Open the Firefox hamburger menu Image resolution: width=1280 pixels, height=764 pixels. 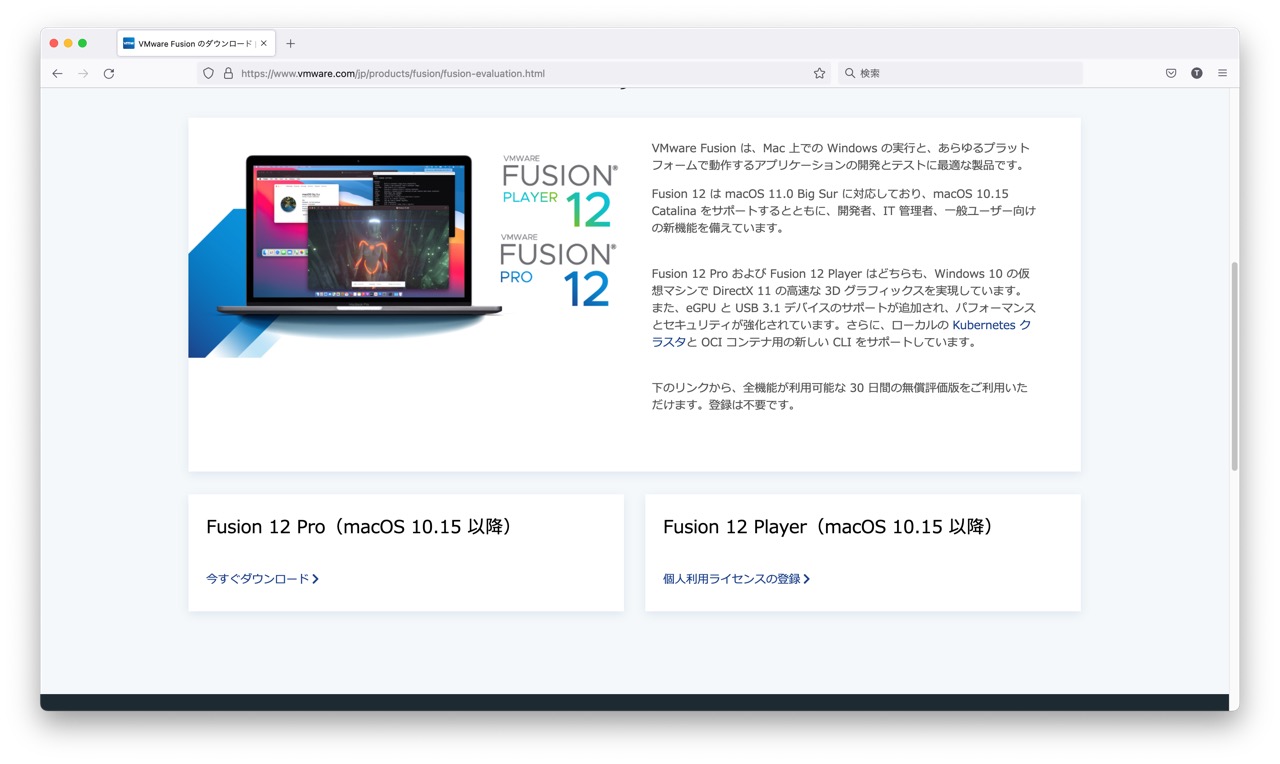coord(1223,73)
